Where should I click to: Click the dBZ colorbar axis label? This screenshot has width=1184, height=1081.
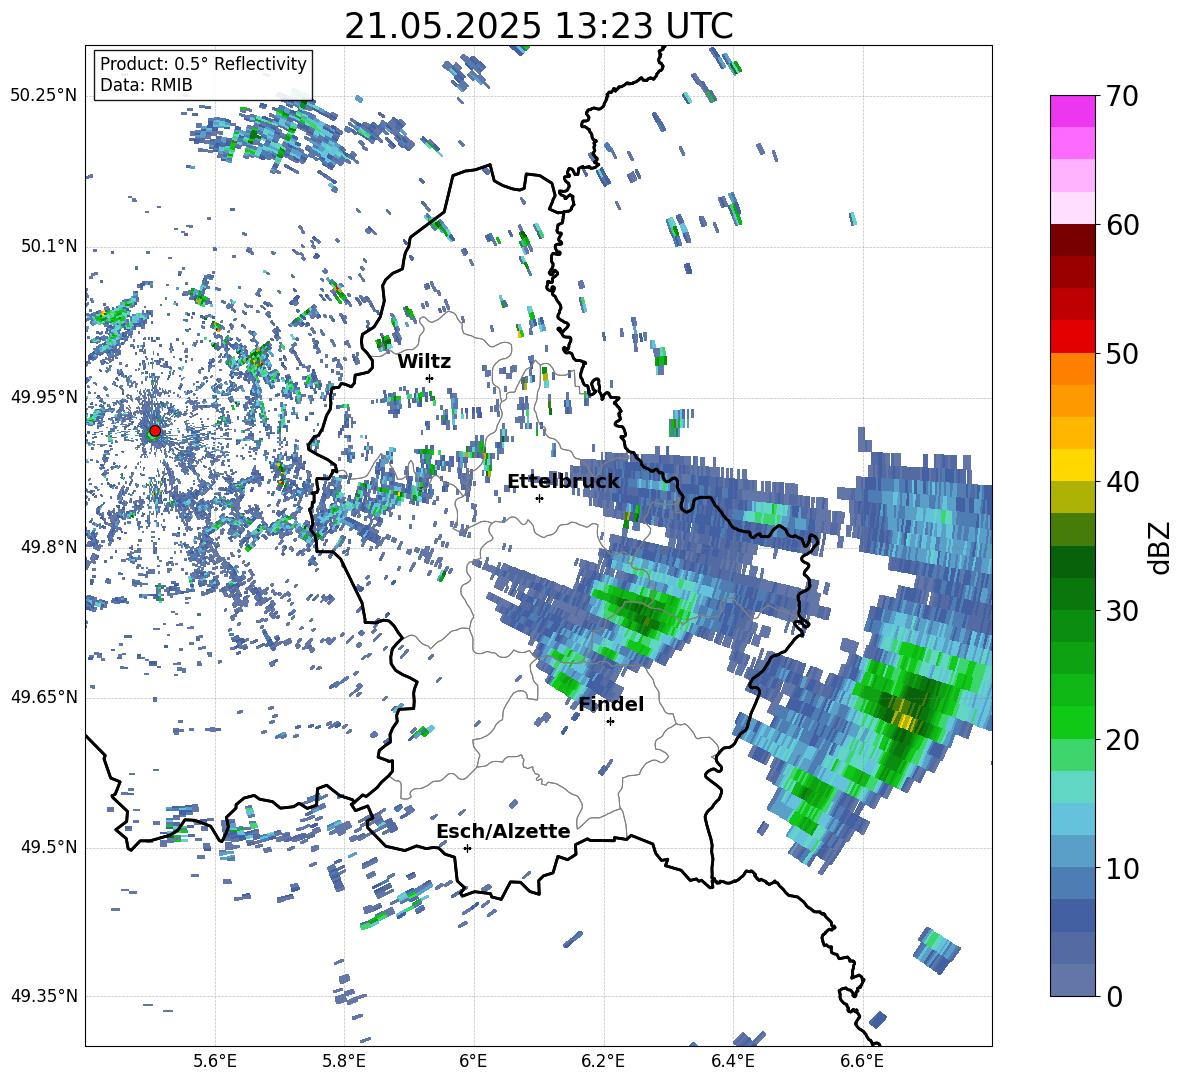click(x=1161, y=547)
